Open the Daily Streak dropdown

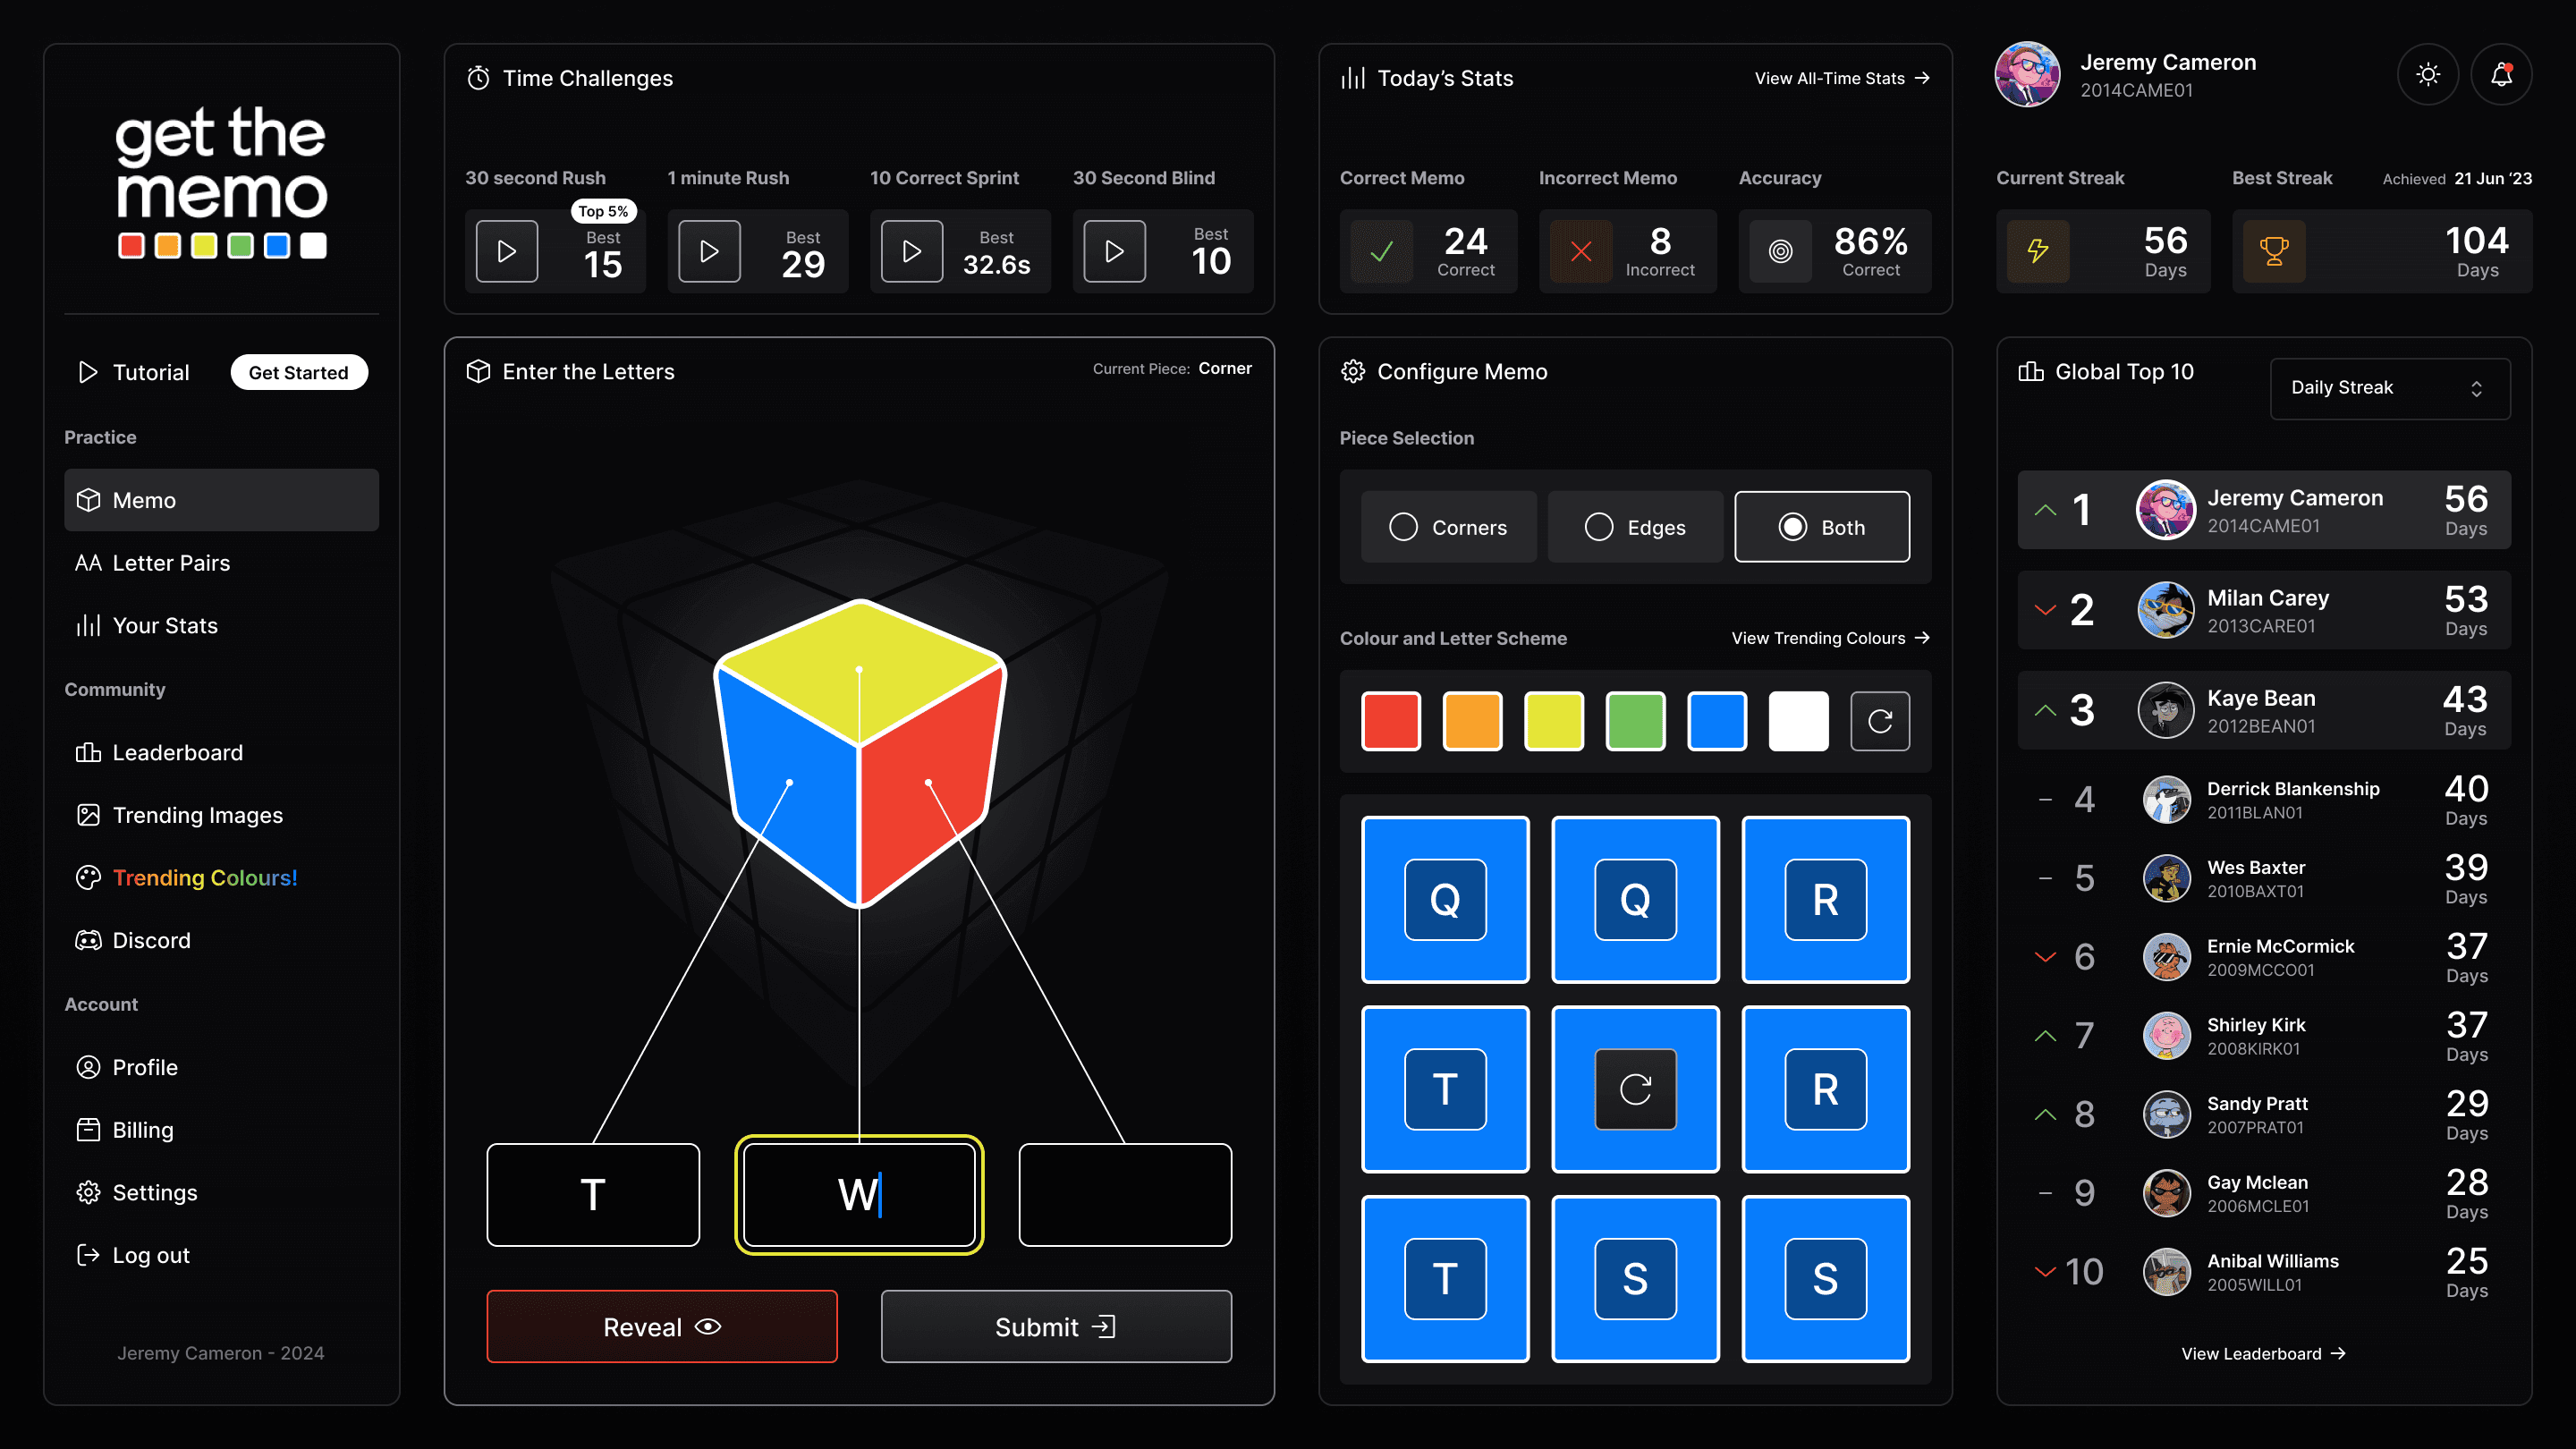click(2390, 388)
